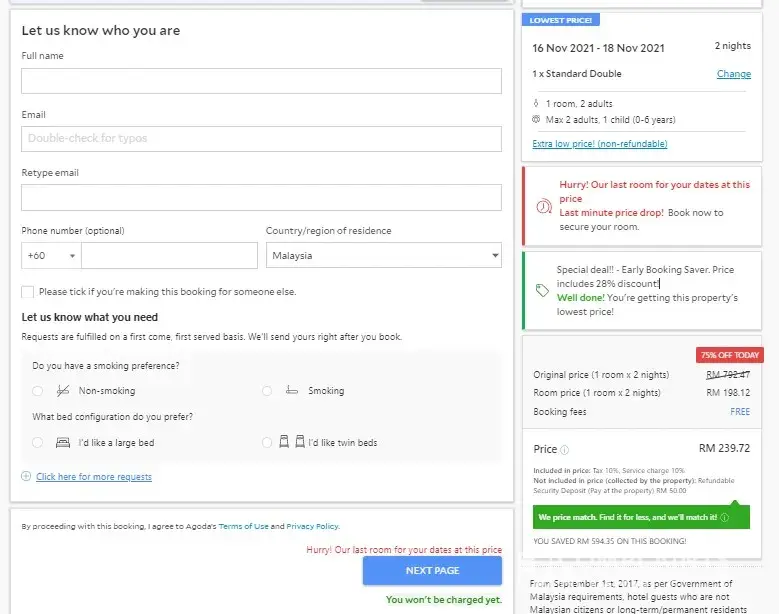This screenshot has width=779, height=614.
Task: Open Agoda's Terms of Use link
Action: pyautogui.click(x=243, y=526)
